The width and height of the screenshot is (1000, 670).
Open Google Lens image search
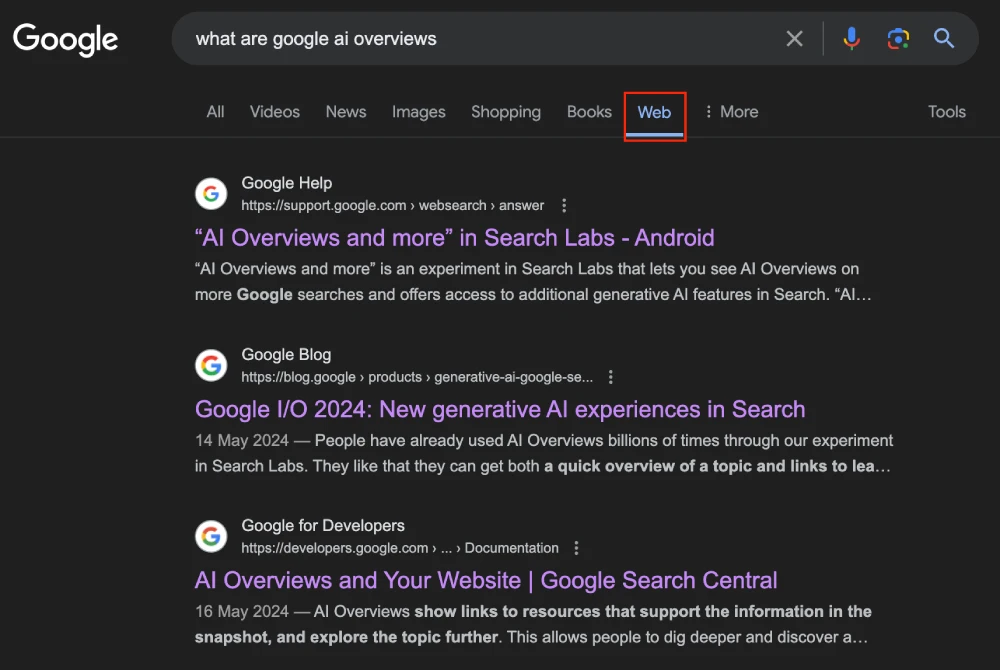click(x=898, y=39)
